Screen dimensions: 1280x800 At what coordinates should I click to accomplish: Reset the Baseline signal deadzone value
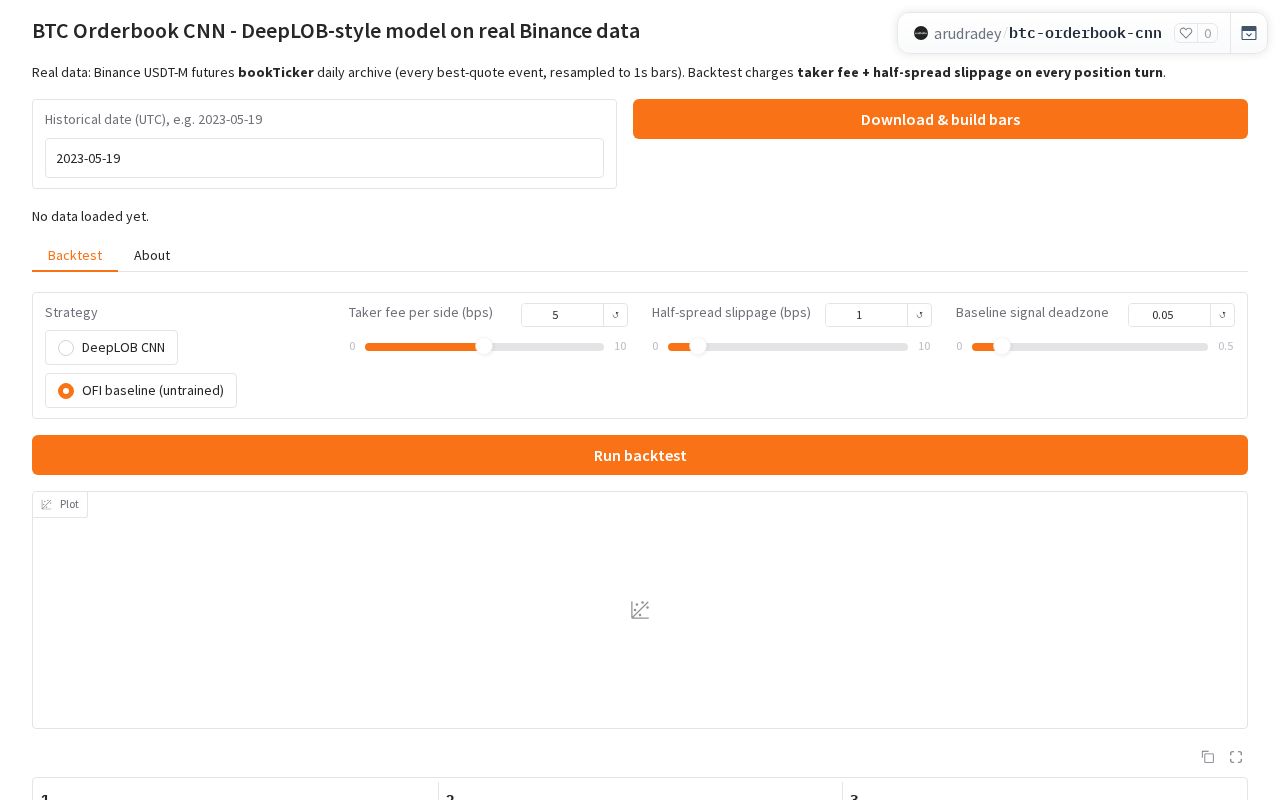1223,315
